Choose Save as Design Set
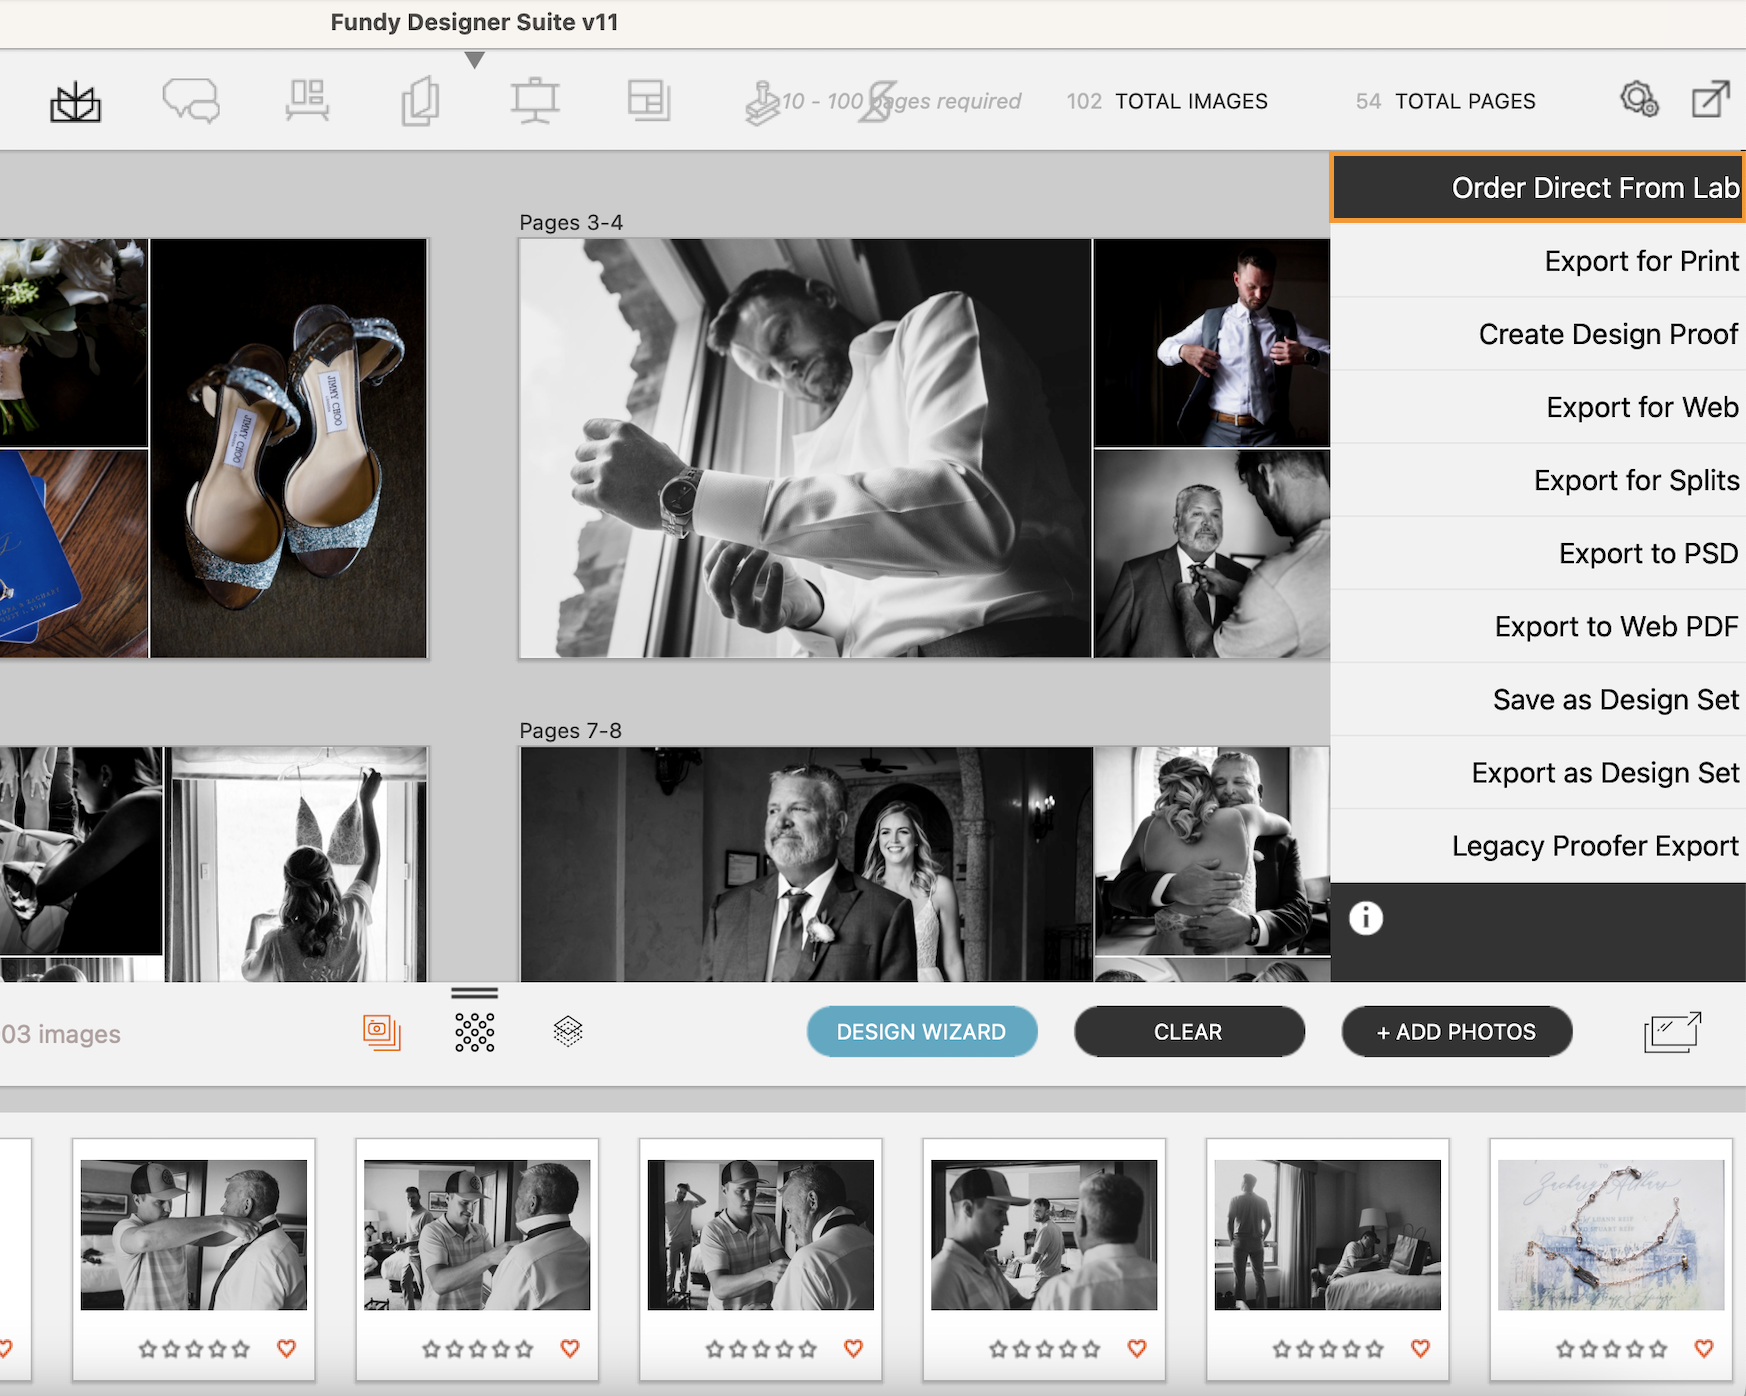 pos(1538,699)
